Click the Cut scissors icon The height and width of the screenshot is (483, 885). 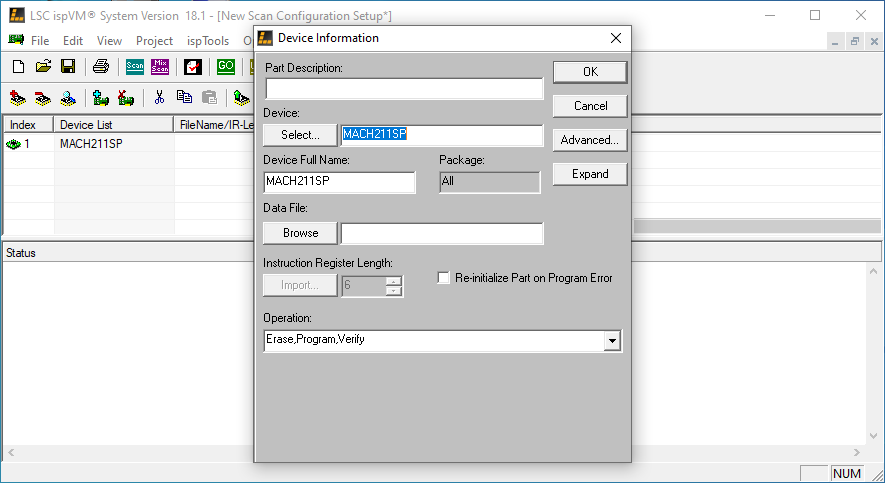coord(158,97)
